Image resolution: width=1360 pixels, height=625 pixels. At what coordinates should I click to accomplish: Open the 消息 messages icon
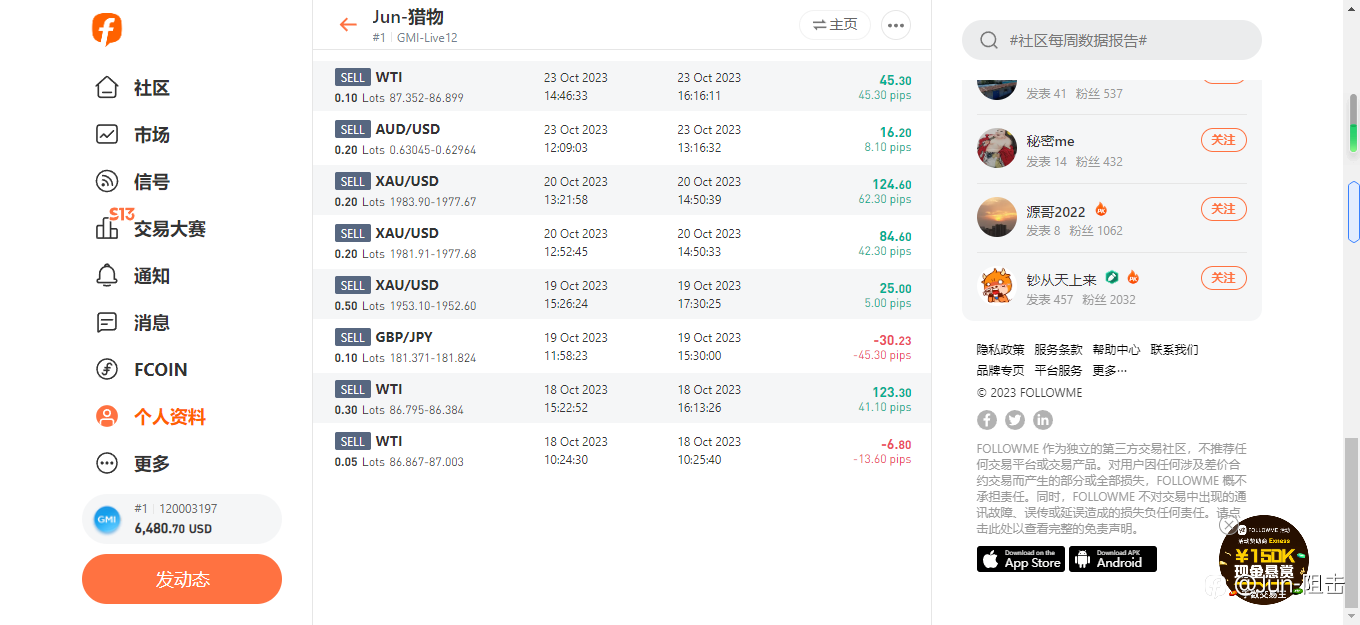pos(107,323)
